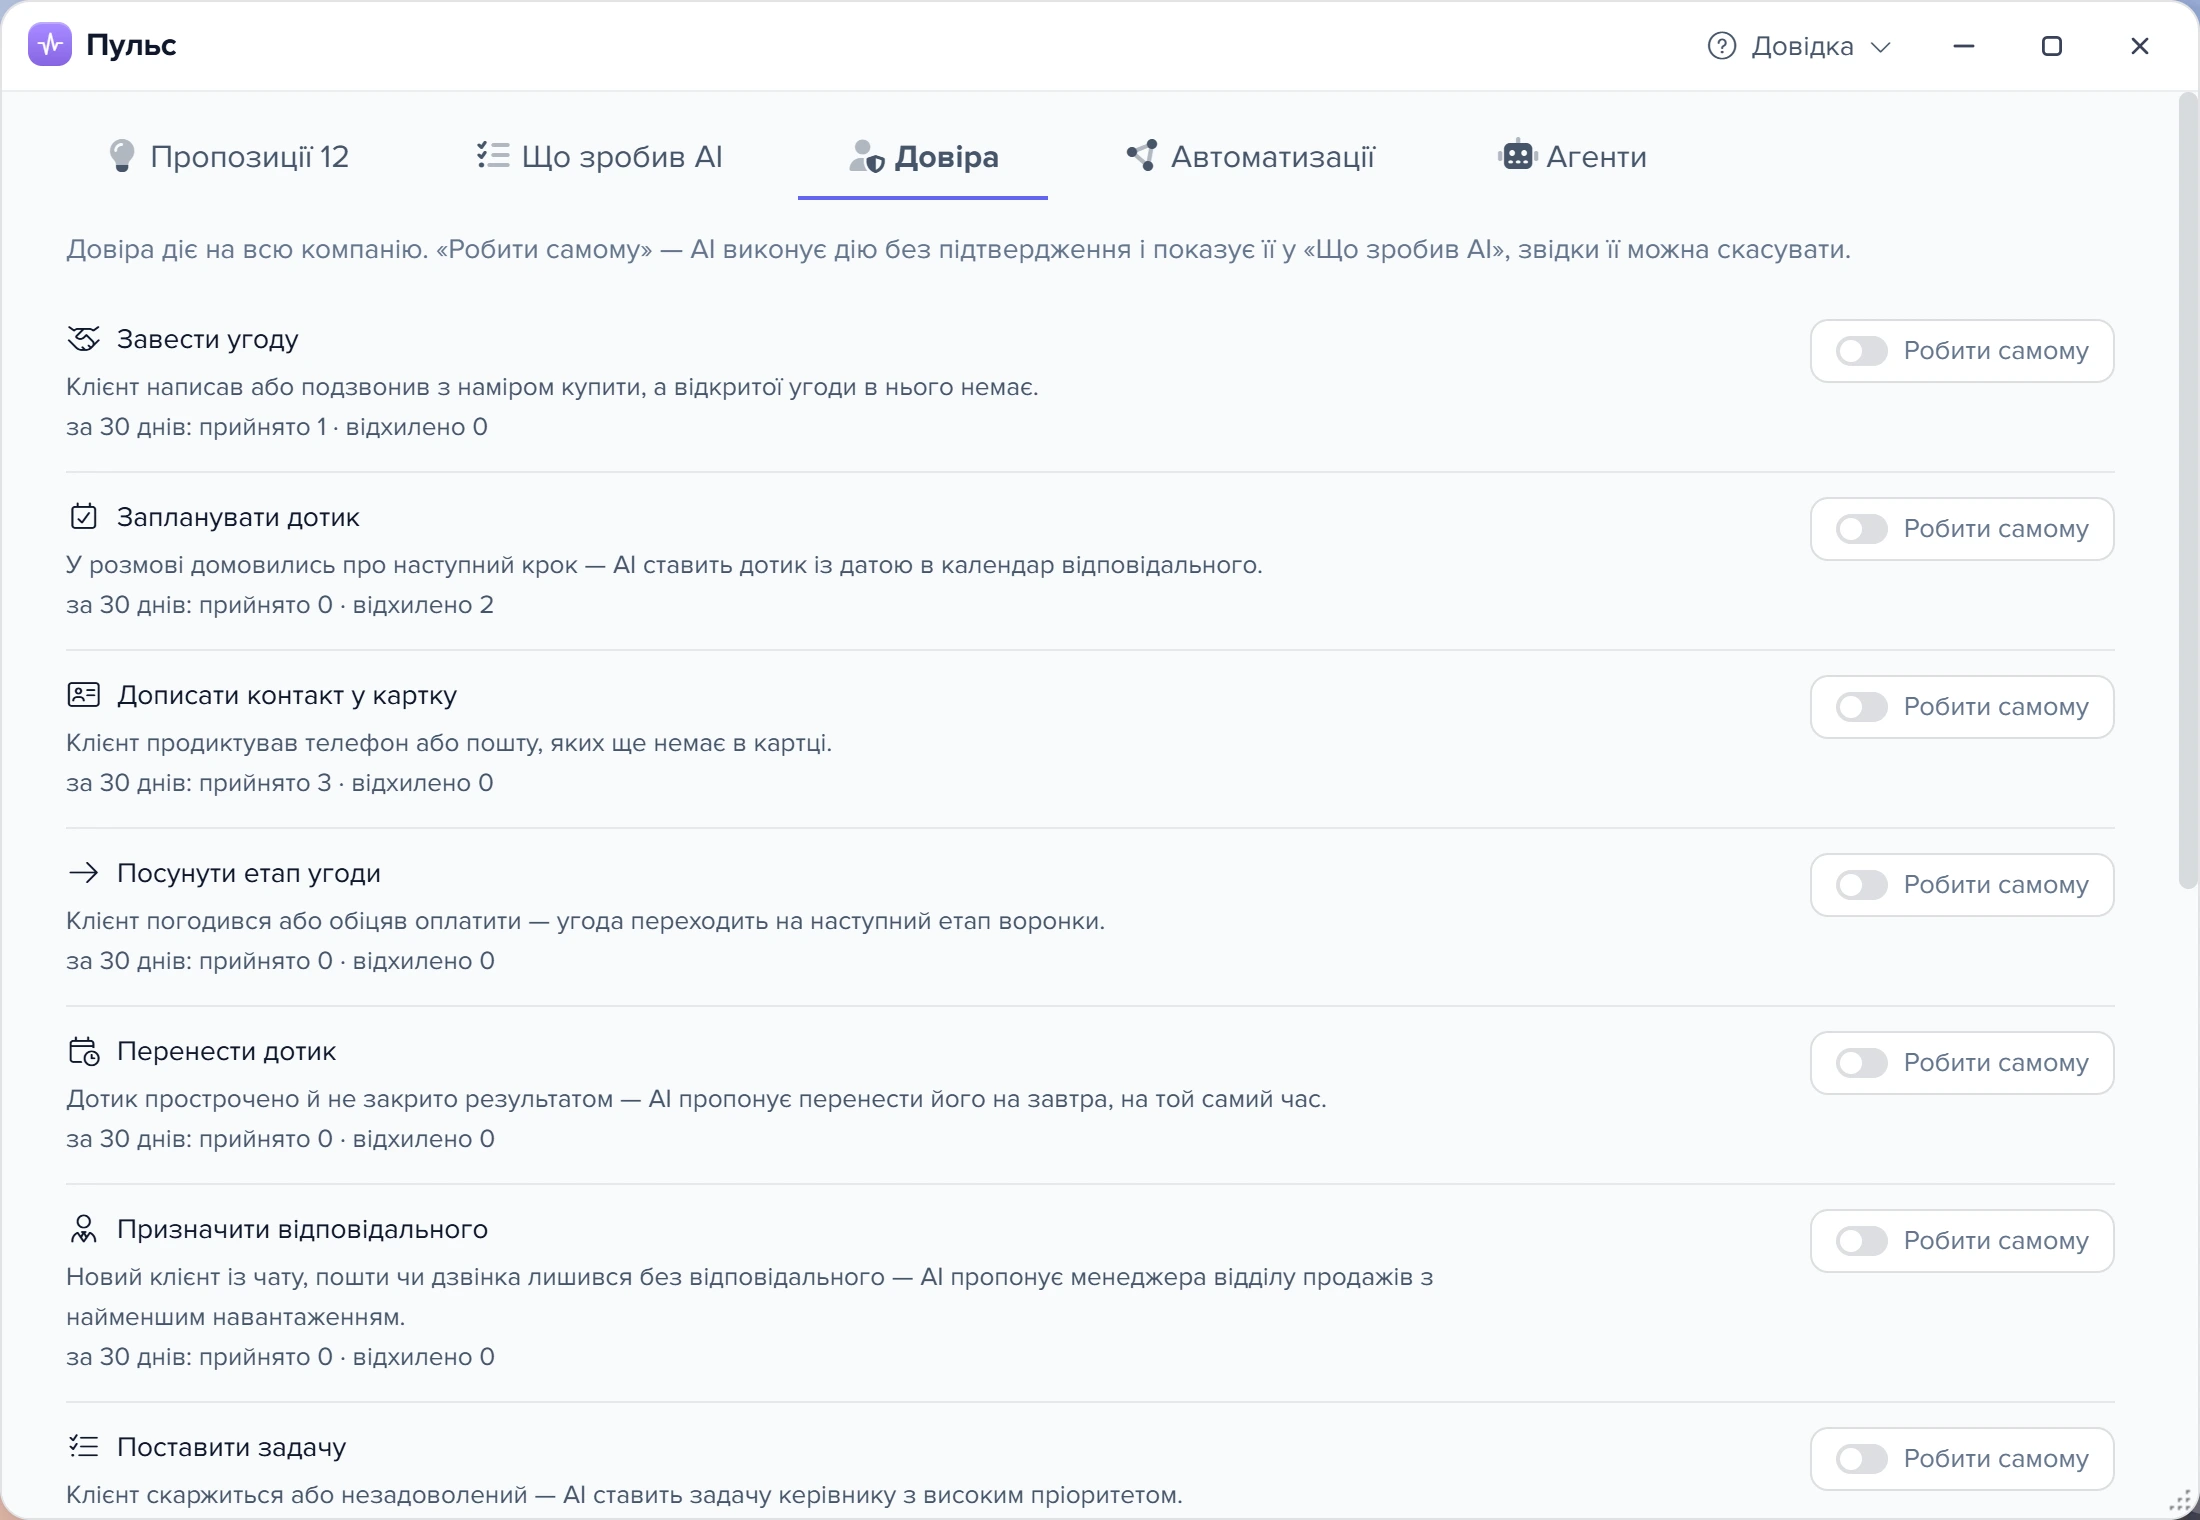Click the help question-mark icon
The image size is (2200, 1520).
pyautogui.click(x=1721, y=46)
